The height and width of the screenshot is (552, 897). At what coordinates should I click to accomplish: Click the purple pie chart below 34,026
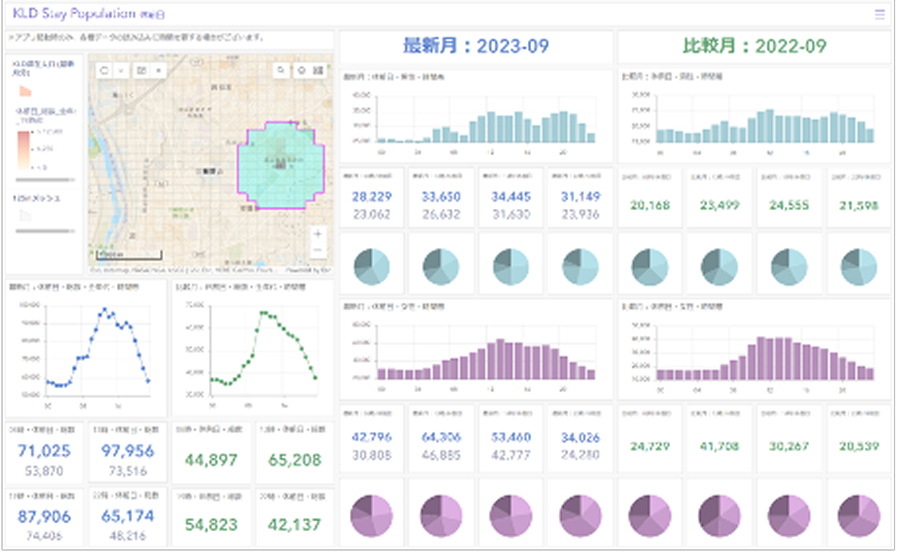580,516
